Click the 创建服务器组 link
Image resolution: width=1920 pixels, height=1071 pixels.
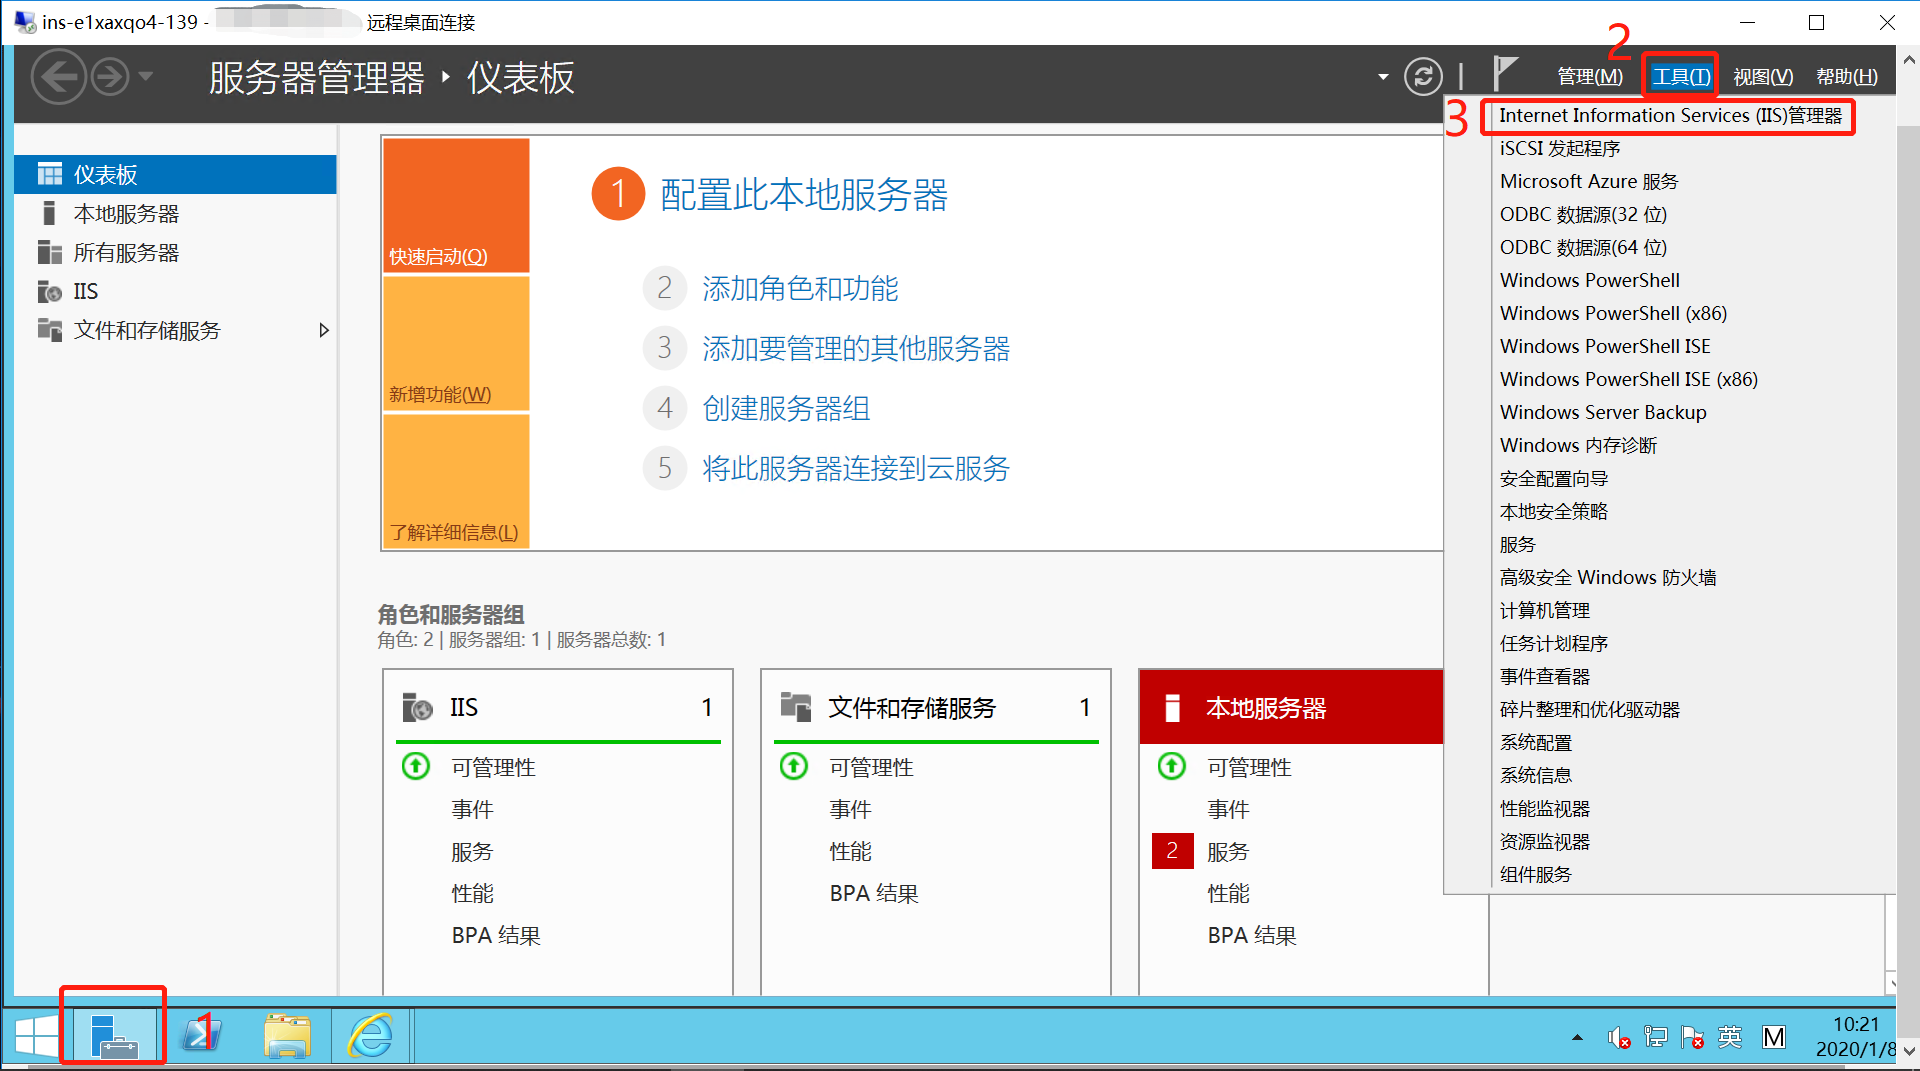point(786,409)
